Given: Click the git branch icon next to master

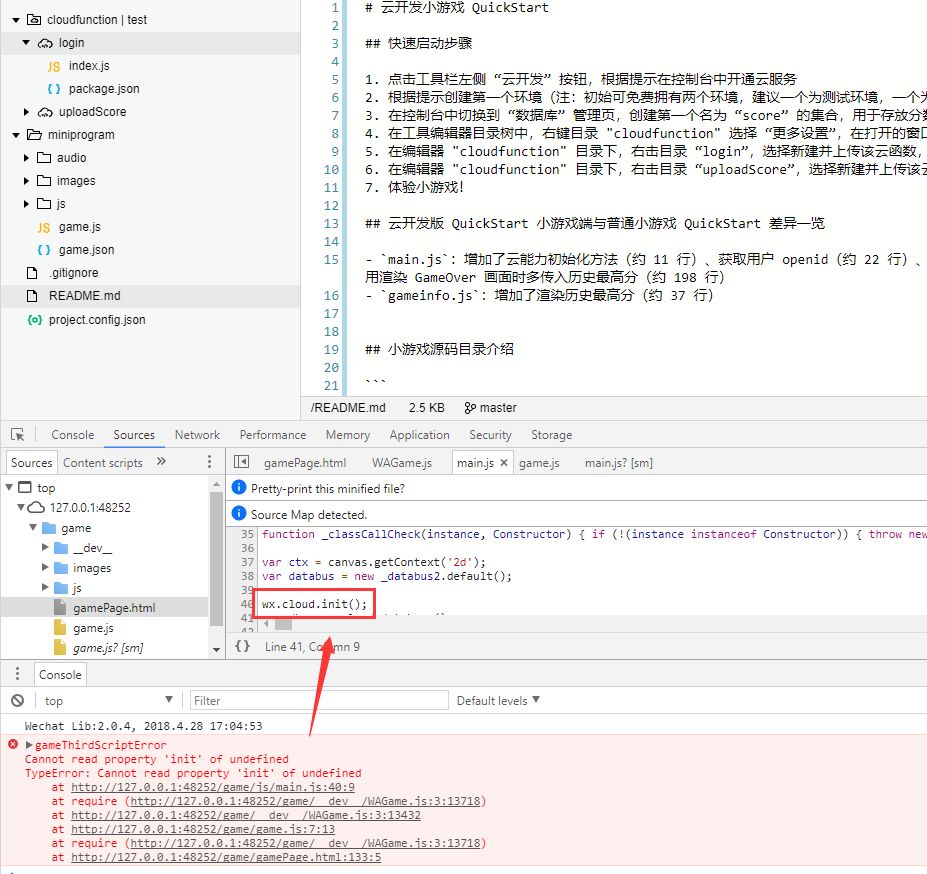Looking at the screenshot, I should click(470, 408).
